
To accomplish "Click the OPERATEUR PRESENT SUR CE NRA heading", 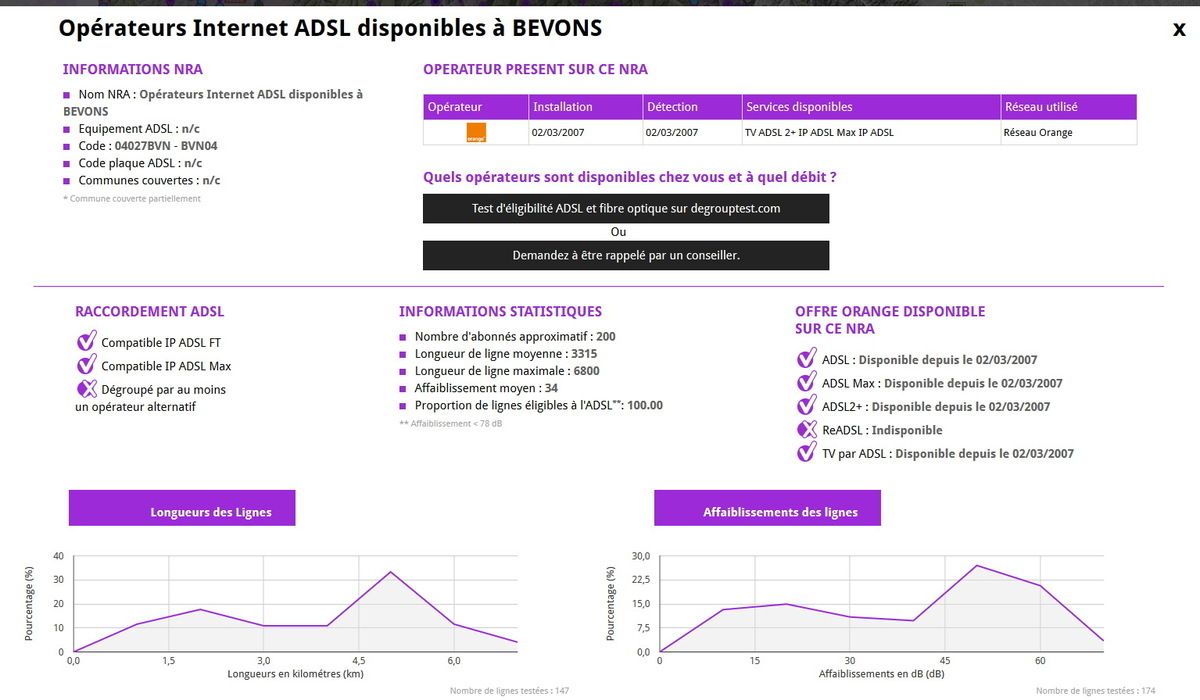I will tap(535, 69).
